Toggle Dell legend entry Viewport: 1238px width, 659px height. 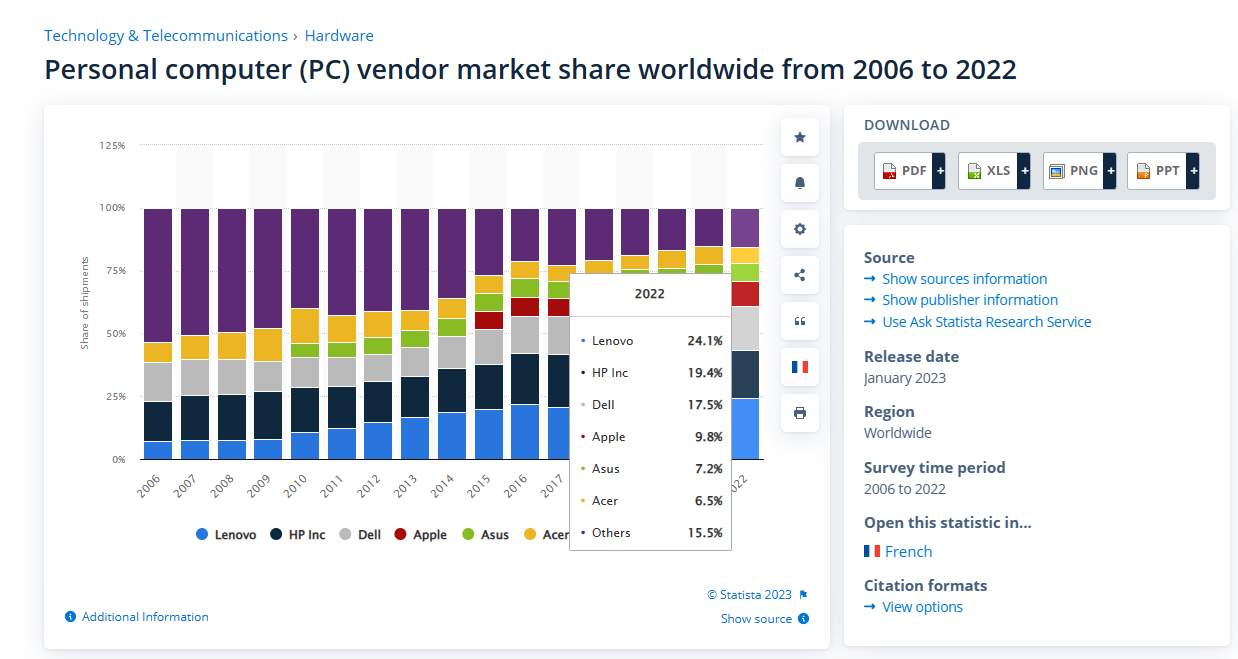click(x=360, y=535)
